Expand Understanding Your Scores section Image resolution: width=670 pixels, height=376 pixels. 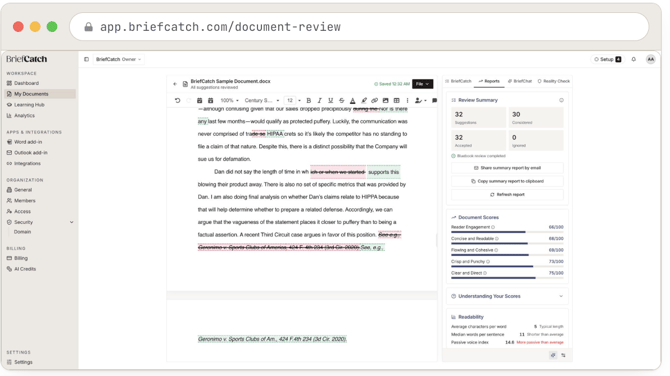507,296
